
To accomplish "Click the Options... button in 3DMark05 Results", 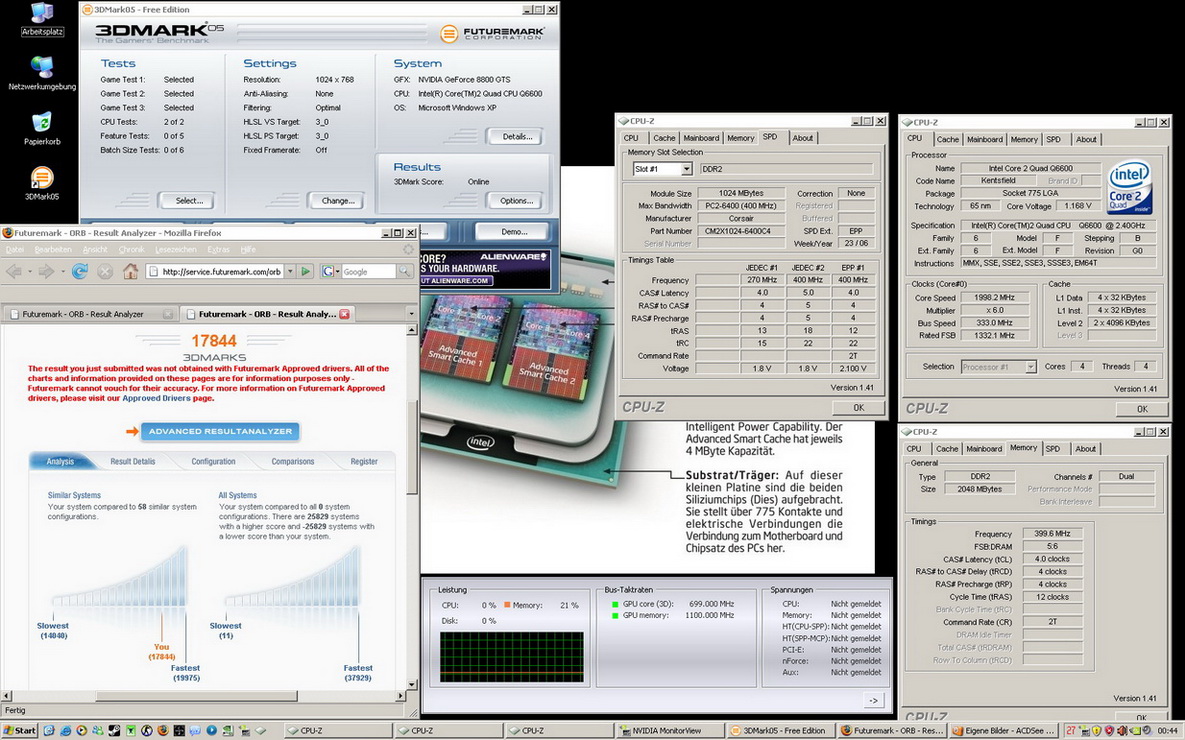I will click(515, 201).
